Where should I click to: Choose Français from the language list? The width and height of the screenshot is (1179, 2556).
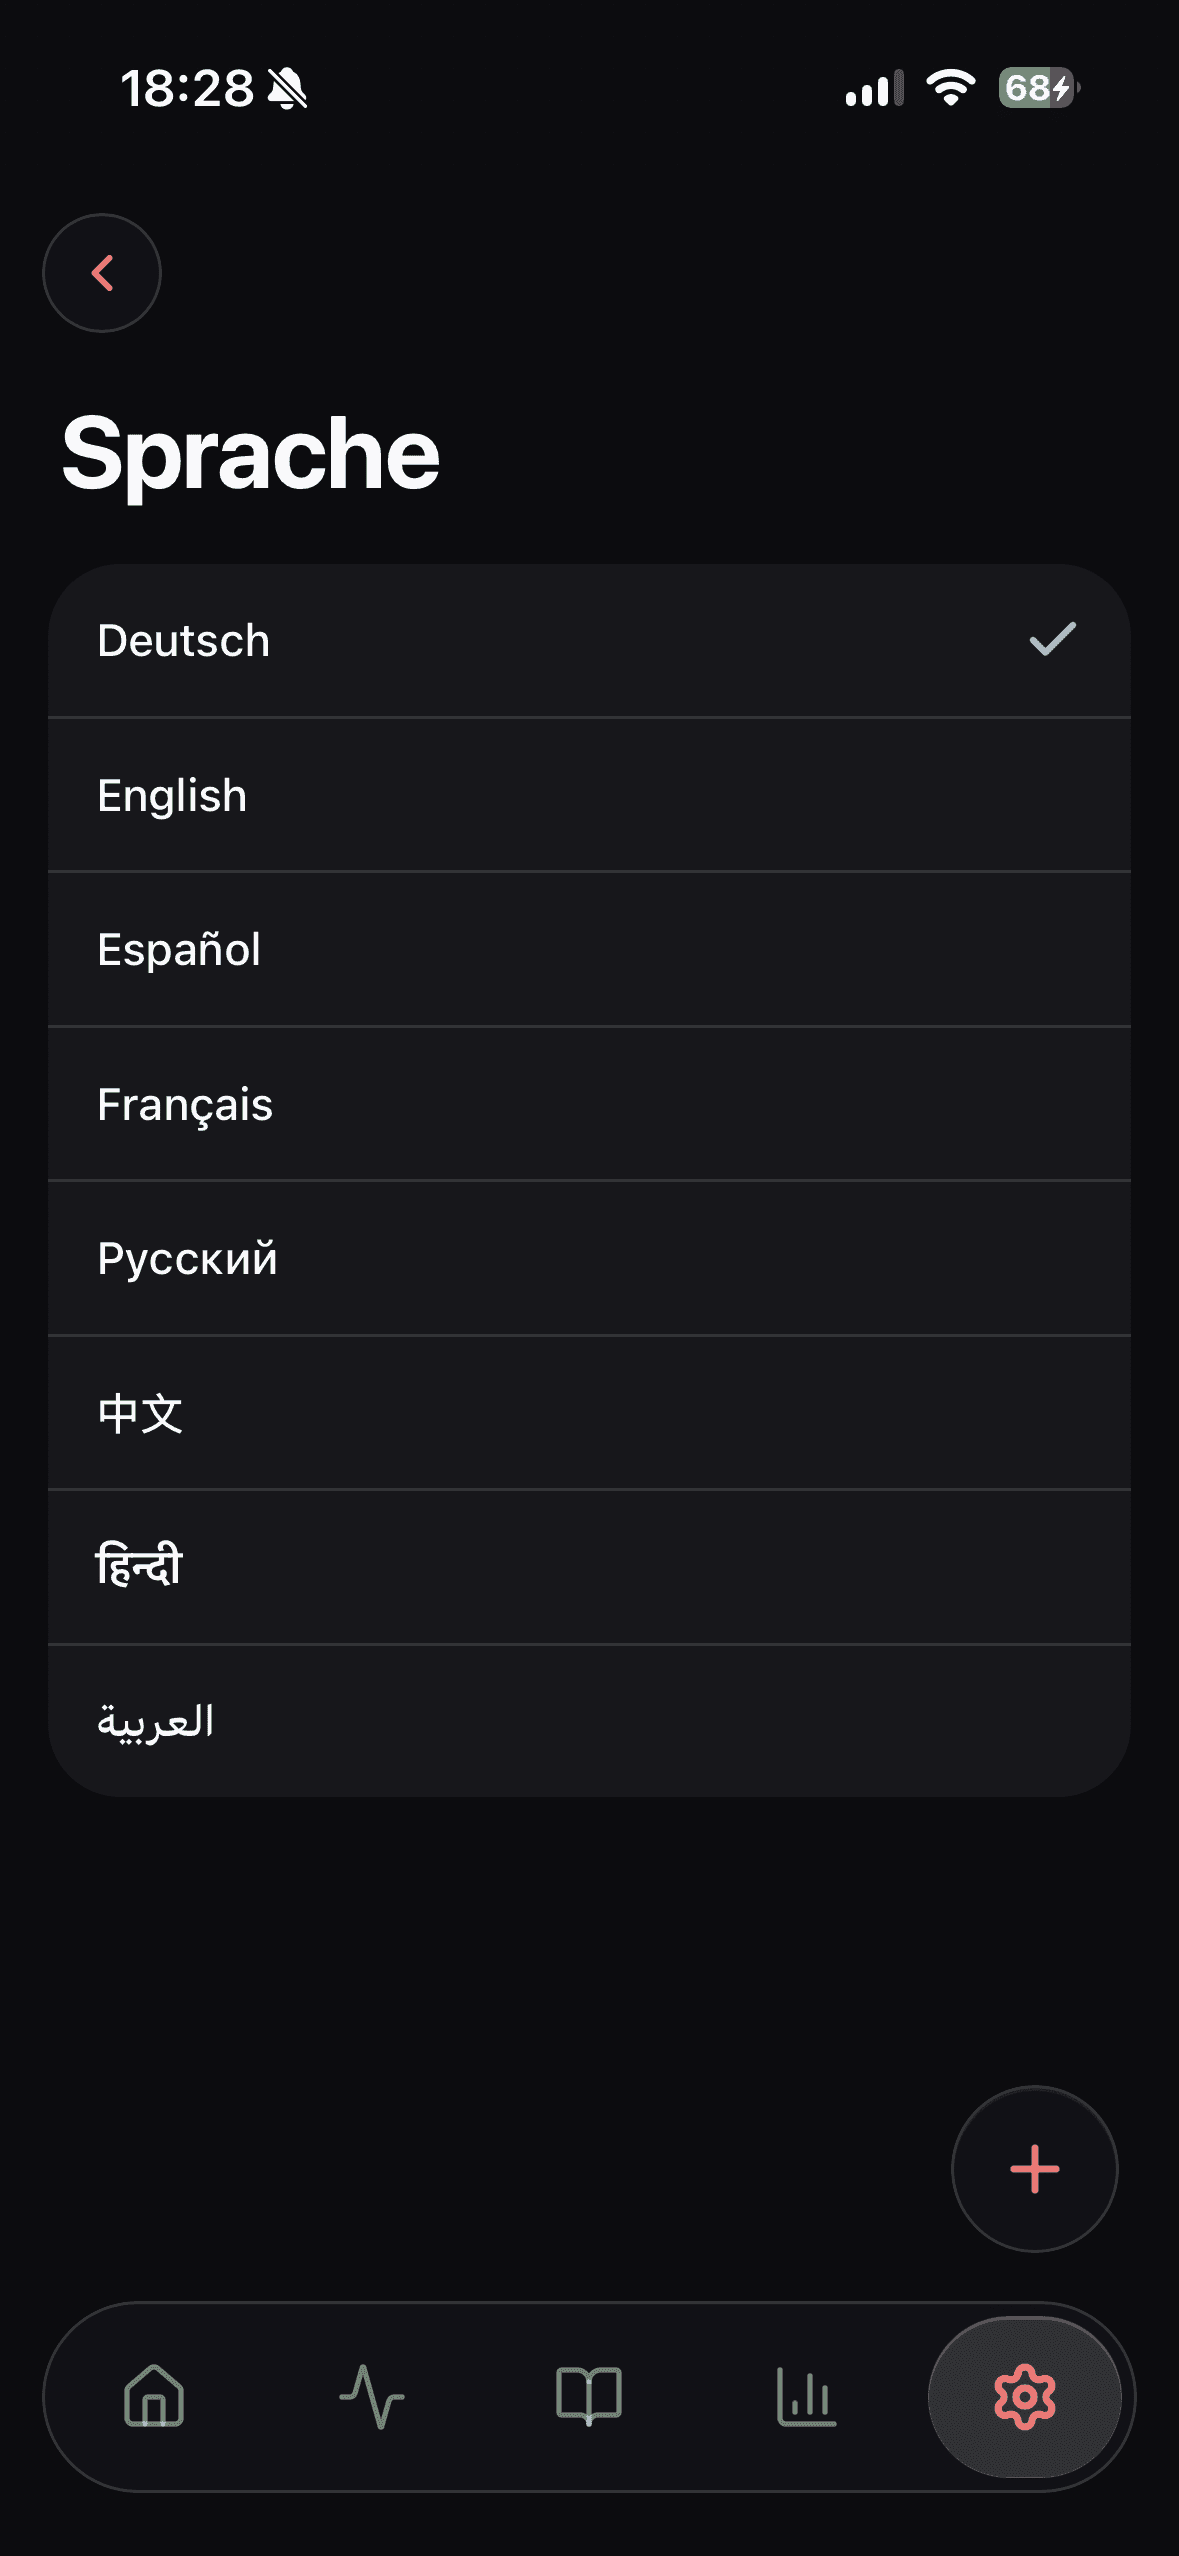(x=589, y=1104)
